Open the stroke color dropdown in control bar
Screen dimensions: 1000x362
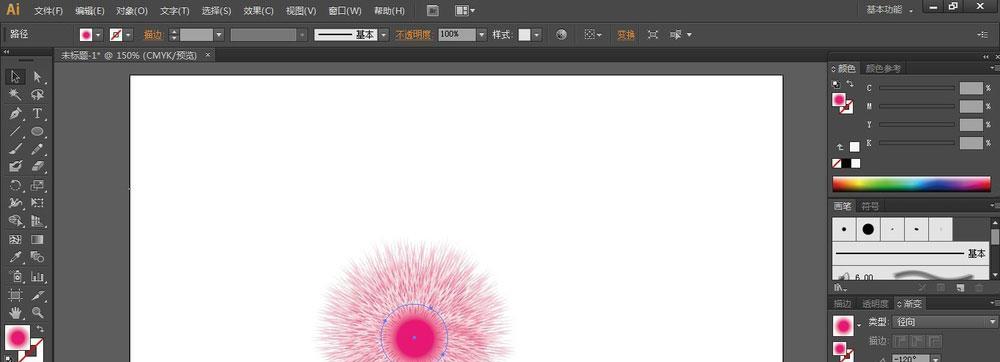point(128,35)
